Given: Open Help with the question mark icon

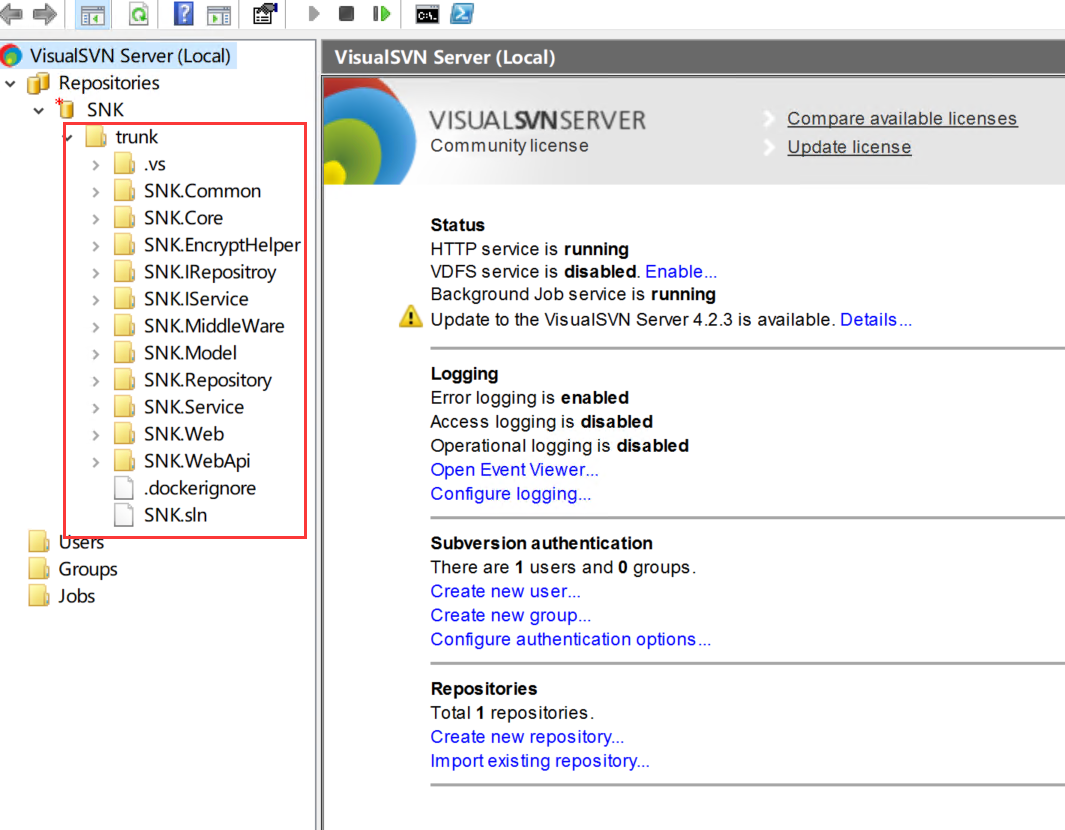Looking at the screenshot, I should [x=183, y=14].
